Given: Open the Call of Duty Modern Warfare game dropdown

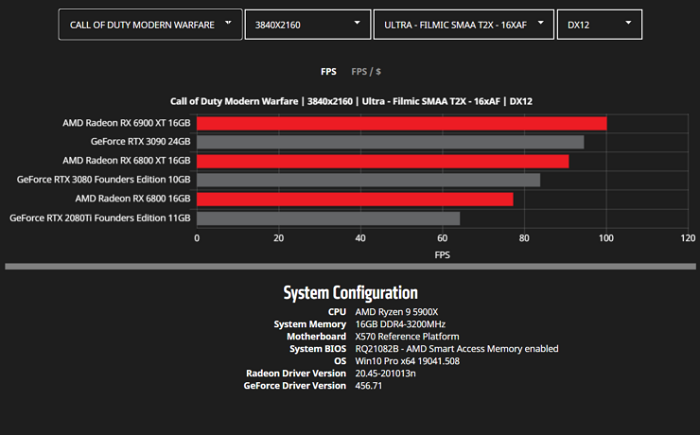Looking at the screenshot, I should pos(149,24).
